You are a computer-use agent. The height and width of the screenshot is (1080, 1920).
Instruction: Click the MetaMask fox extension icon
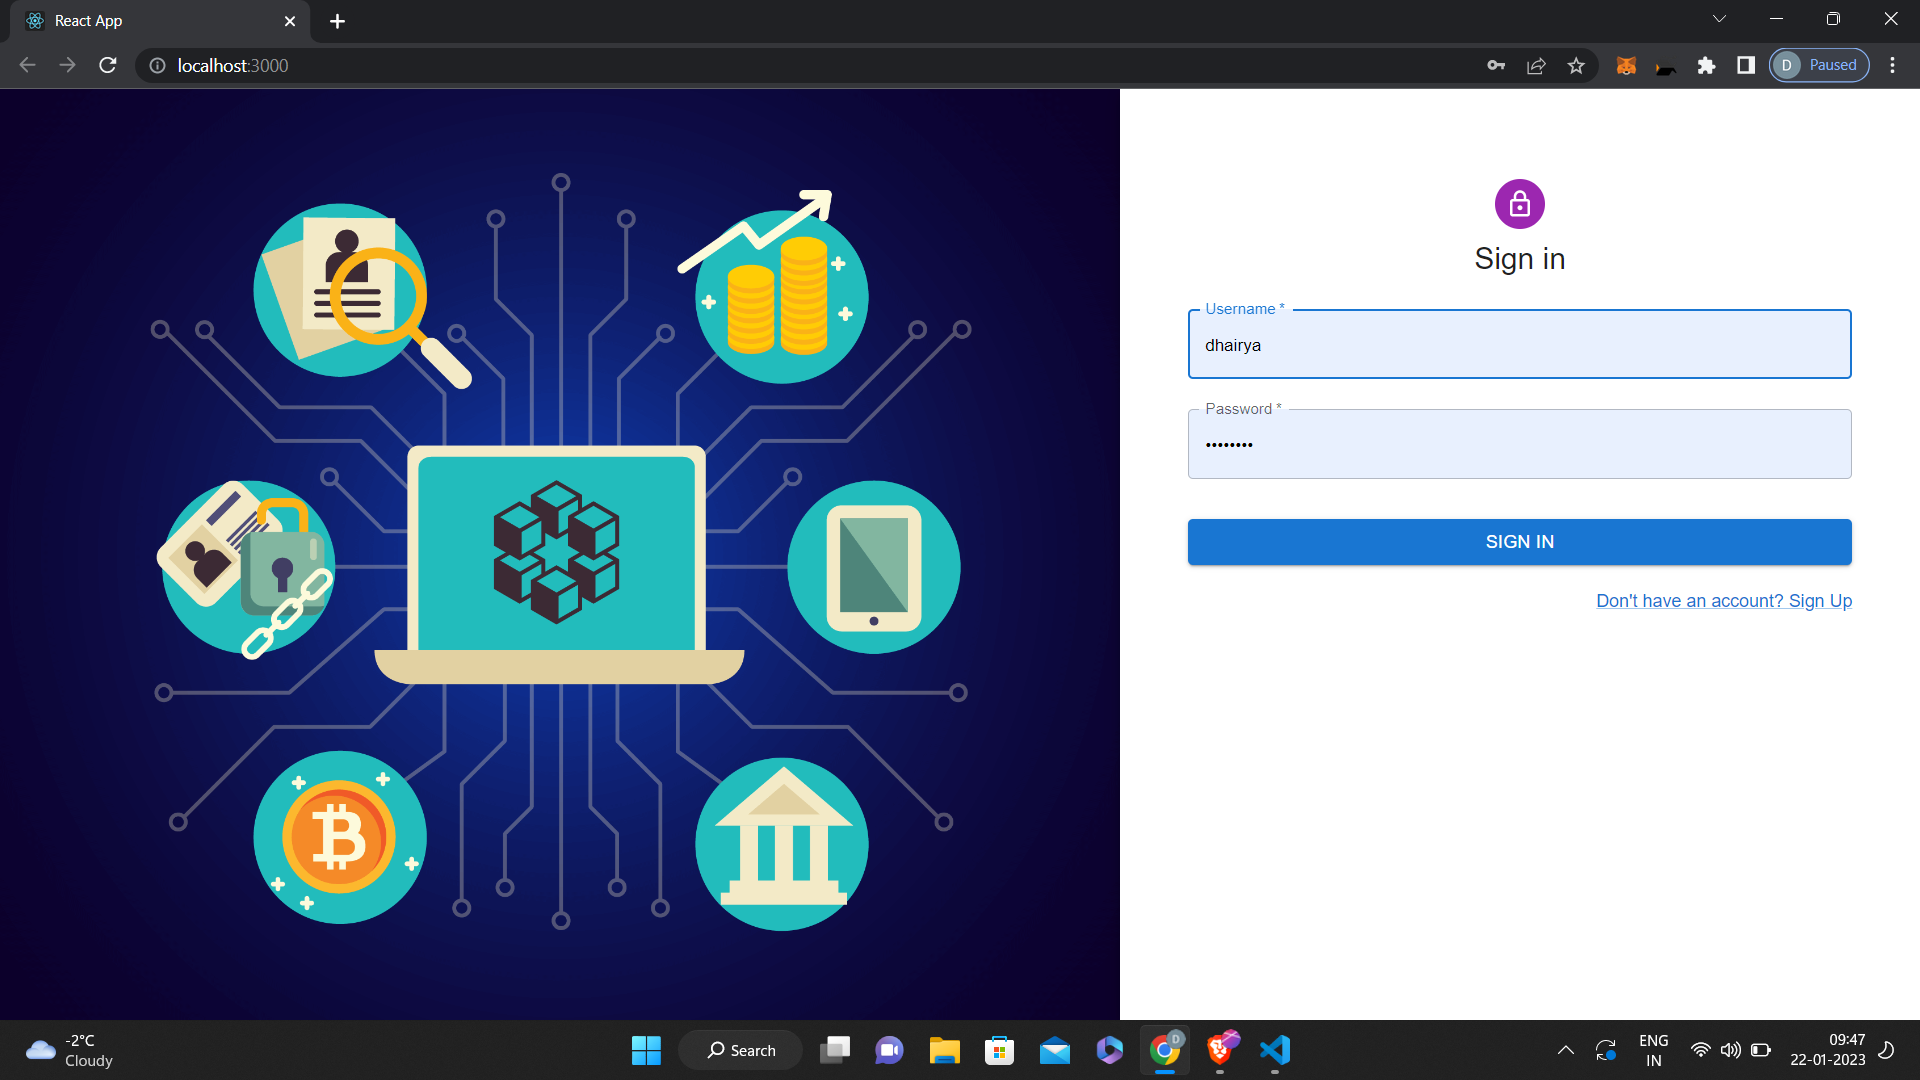coord(1626,66)
